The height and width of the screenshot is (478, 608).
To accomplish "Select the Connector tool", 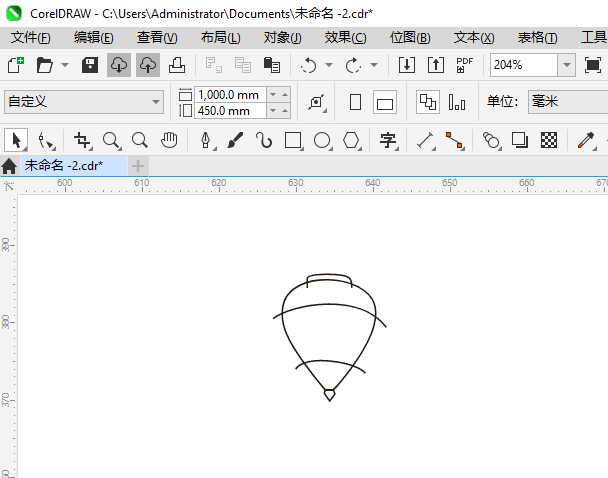I will click(x=454, y=140).
